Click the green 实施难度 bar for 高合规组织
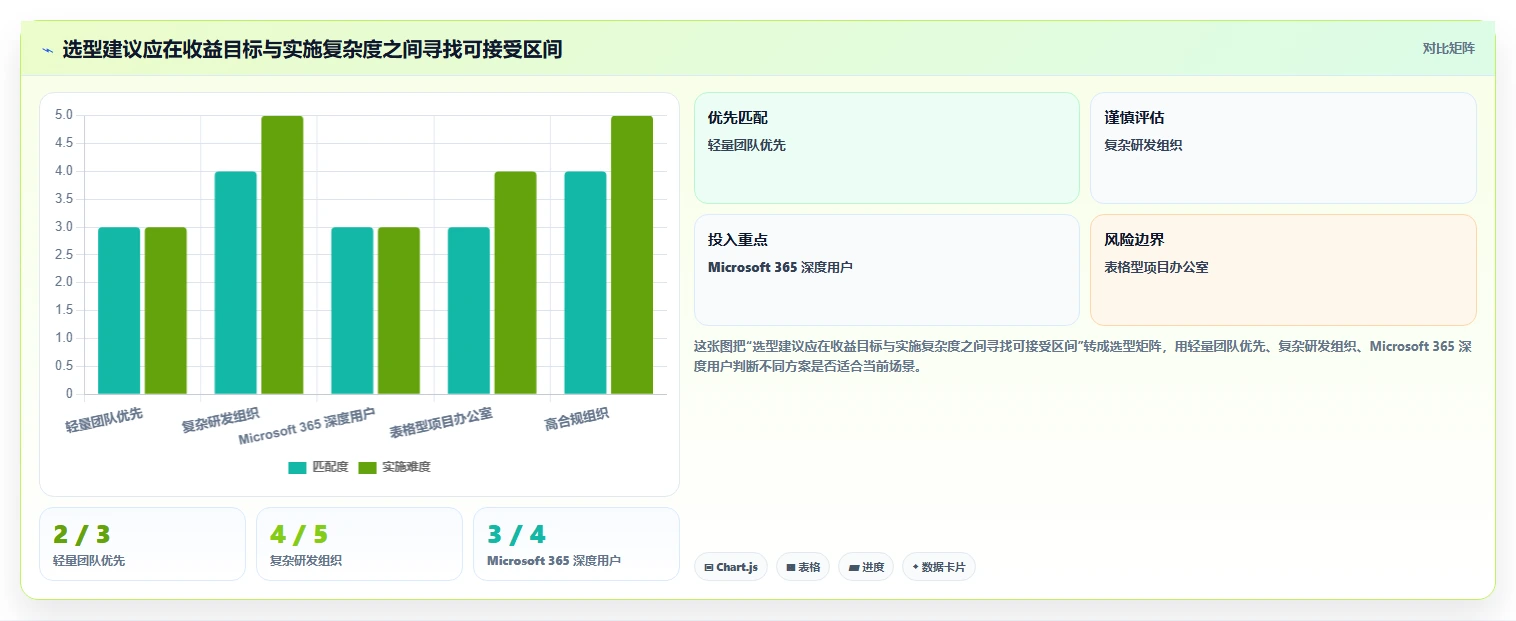 632,255
